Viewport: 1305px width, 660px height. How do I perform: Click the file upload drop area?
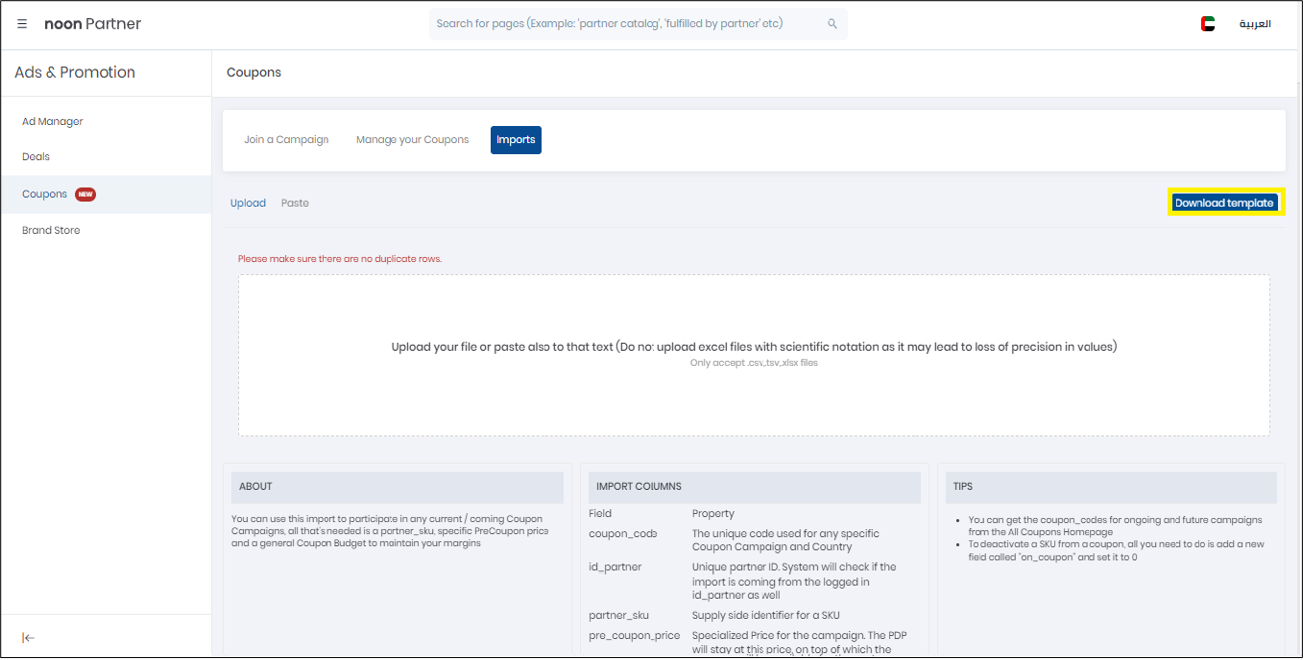(754, 355)
